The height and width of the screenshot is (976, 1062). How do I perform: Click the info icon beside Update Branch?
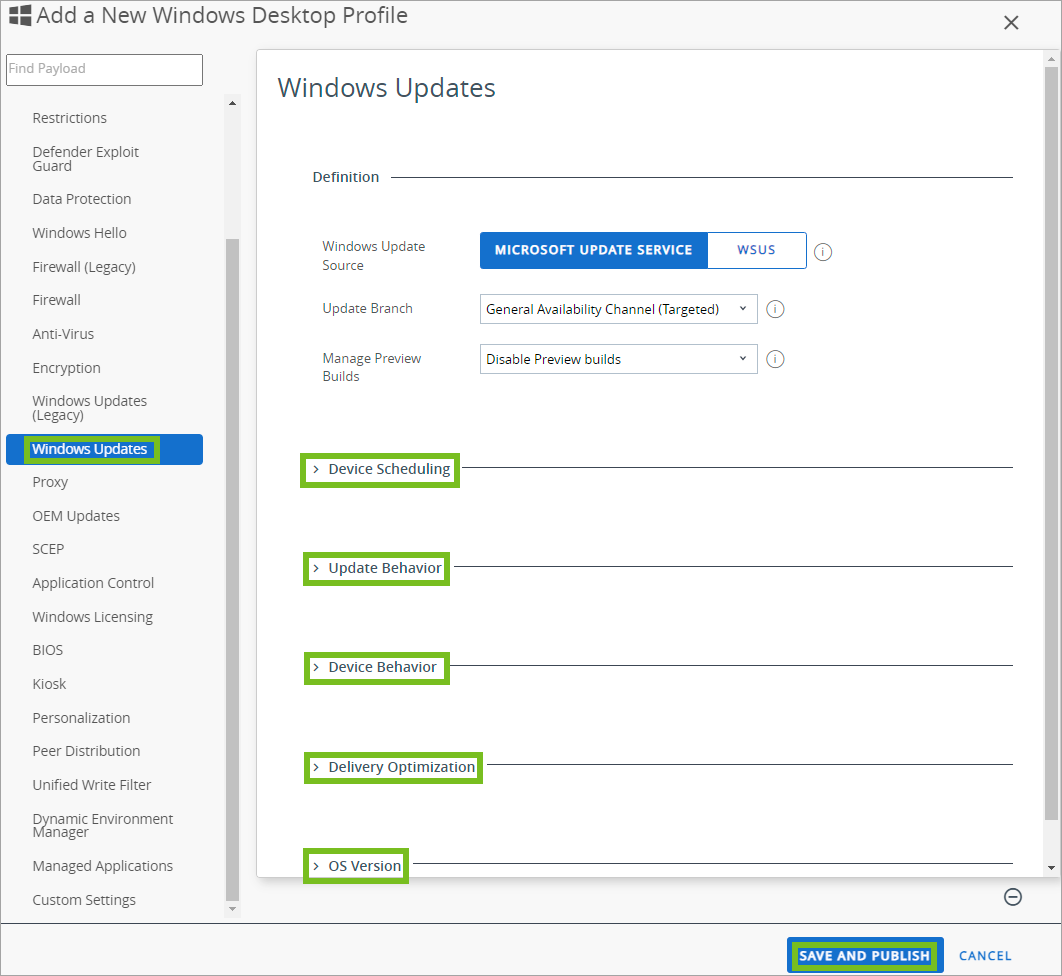(x=775, y=309)
